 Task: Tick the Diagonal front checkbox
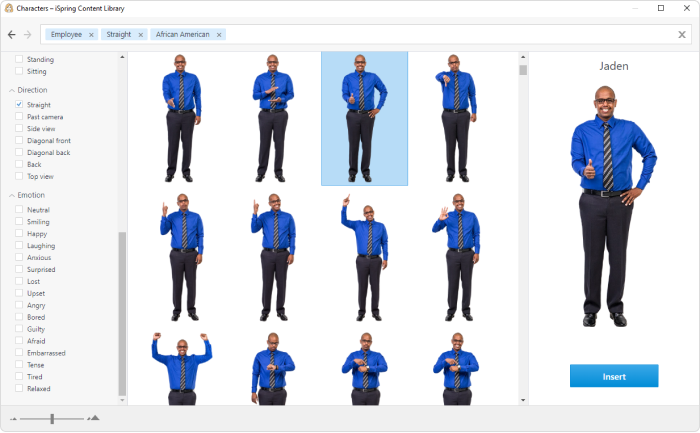point(19,140)
